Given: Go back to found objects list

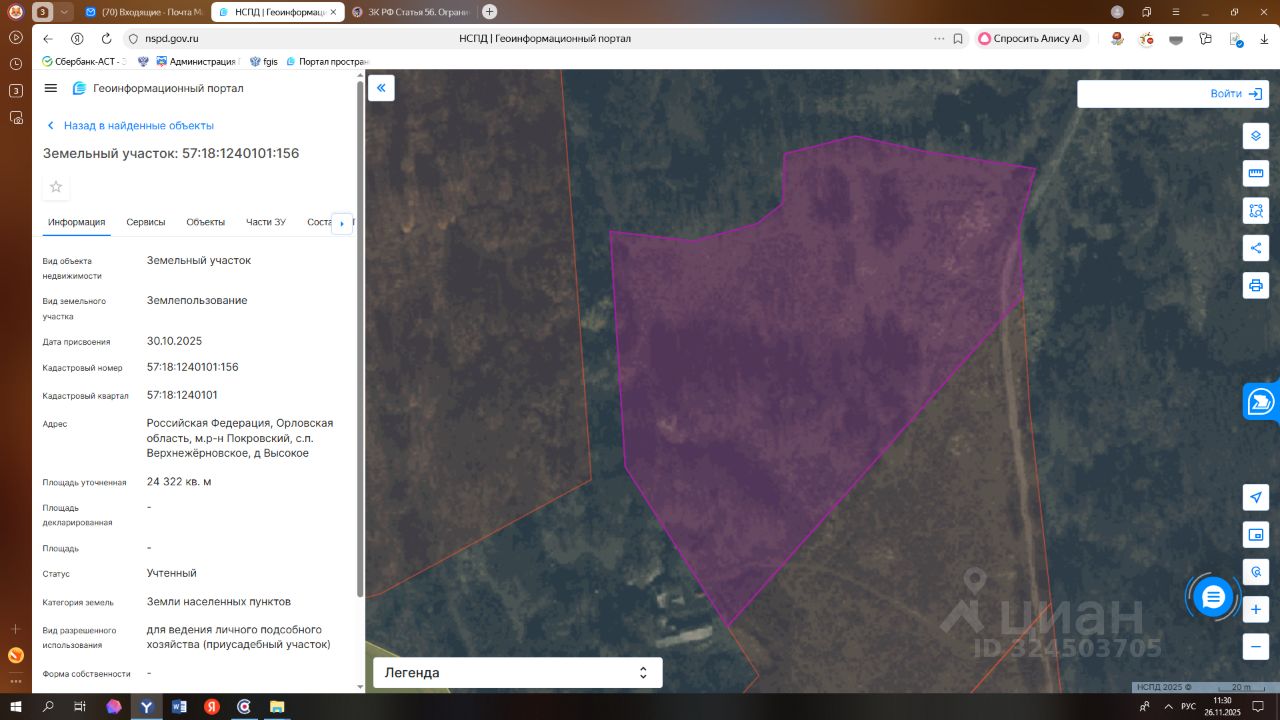Looking at the screenshot, I should point(130,126).
